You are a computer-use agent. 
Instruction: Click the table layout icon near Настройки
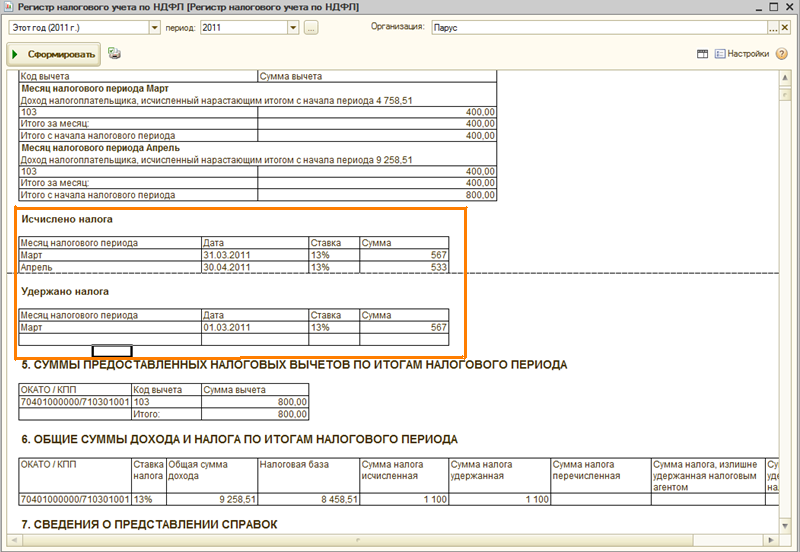click(x=703, y=54)
